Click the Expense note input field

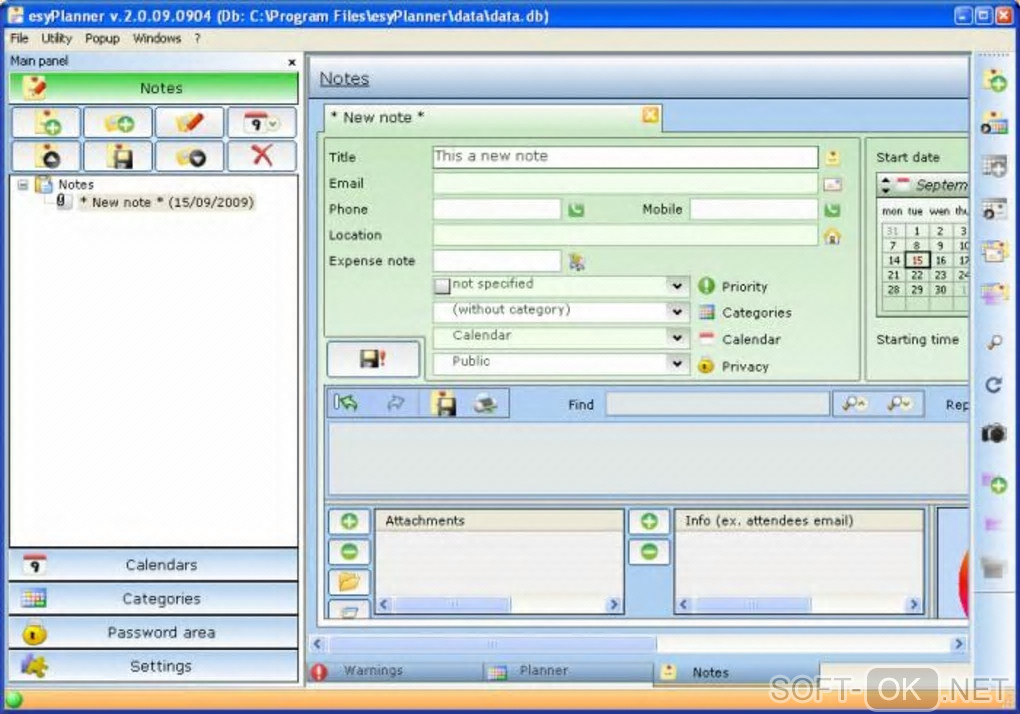[x=496, y=261]
